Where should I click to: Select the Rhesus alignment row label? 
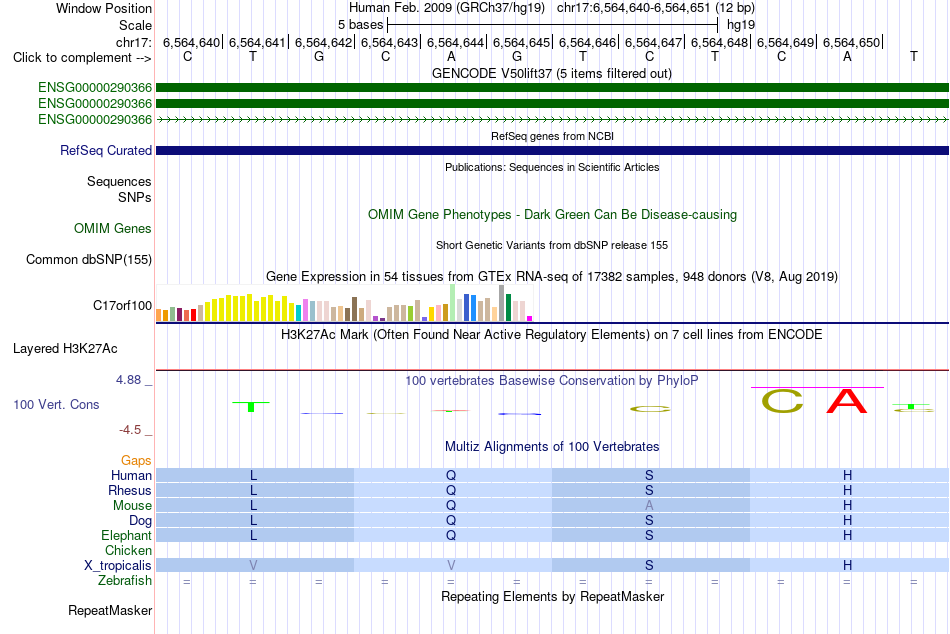click(130, 490)
